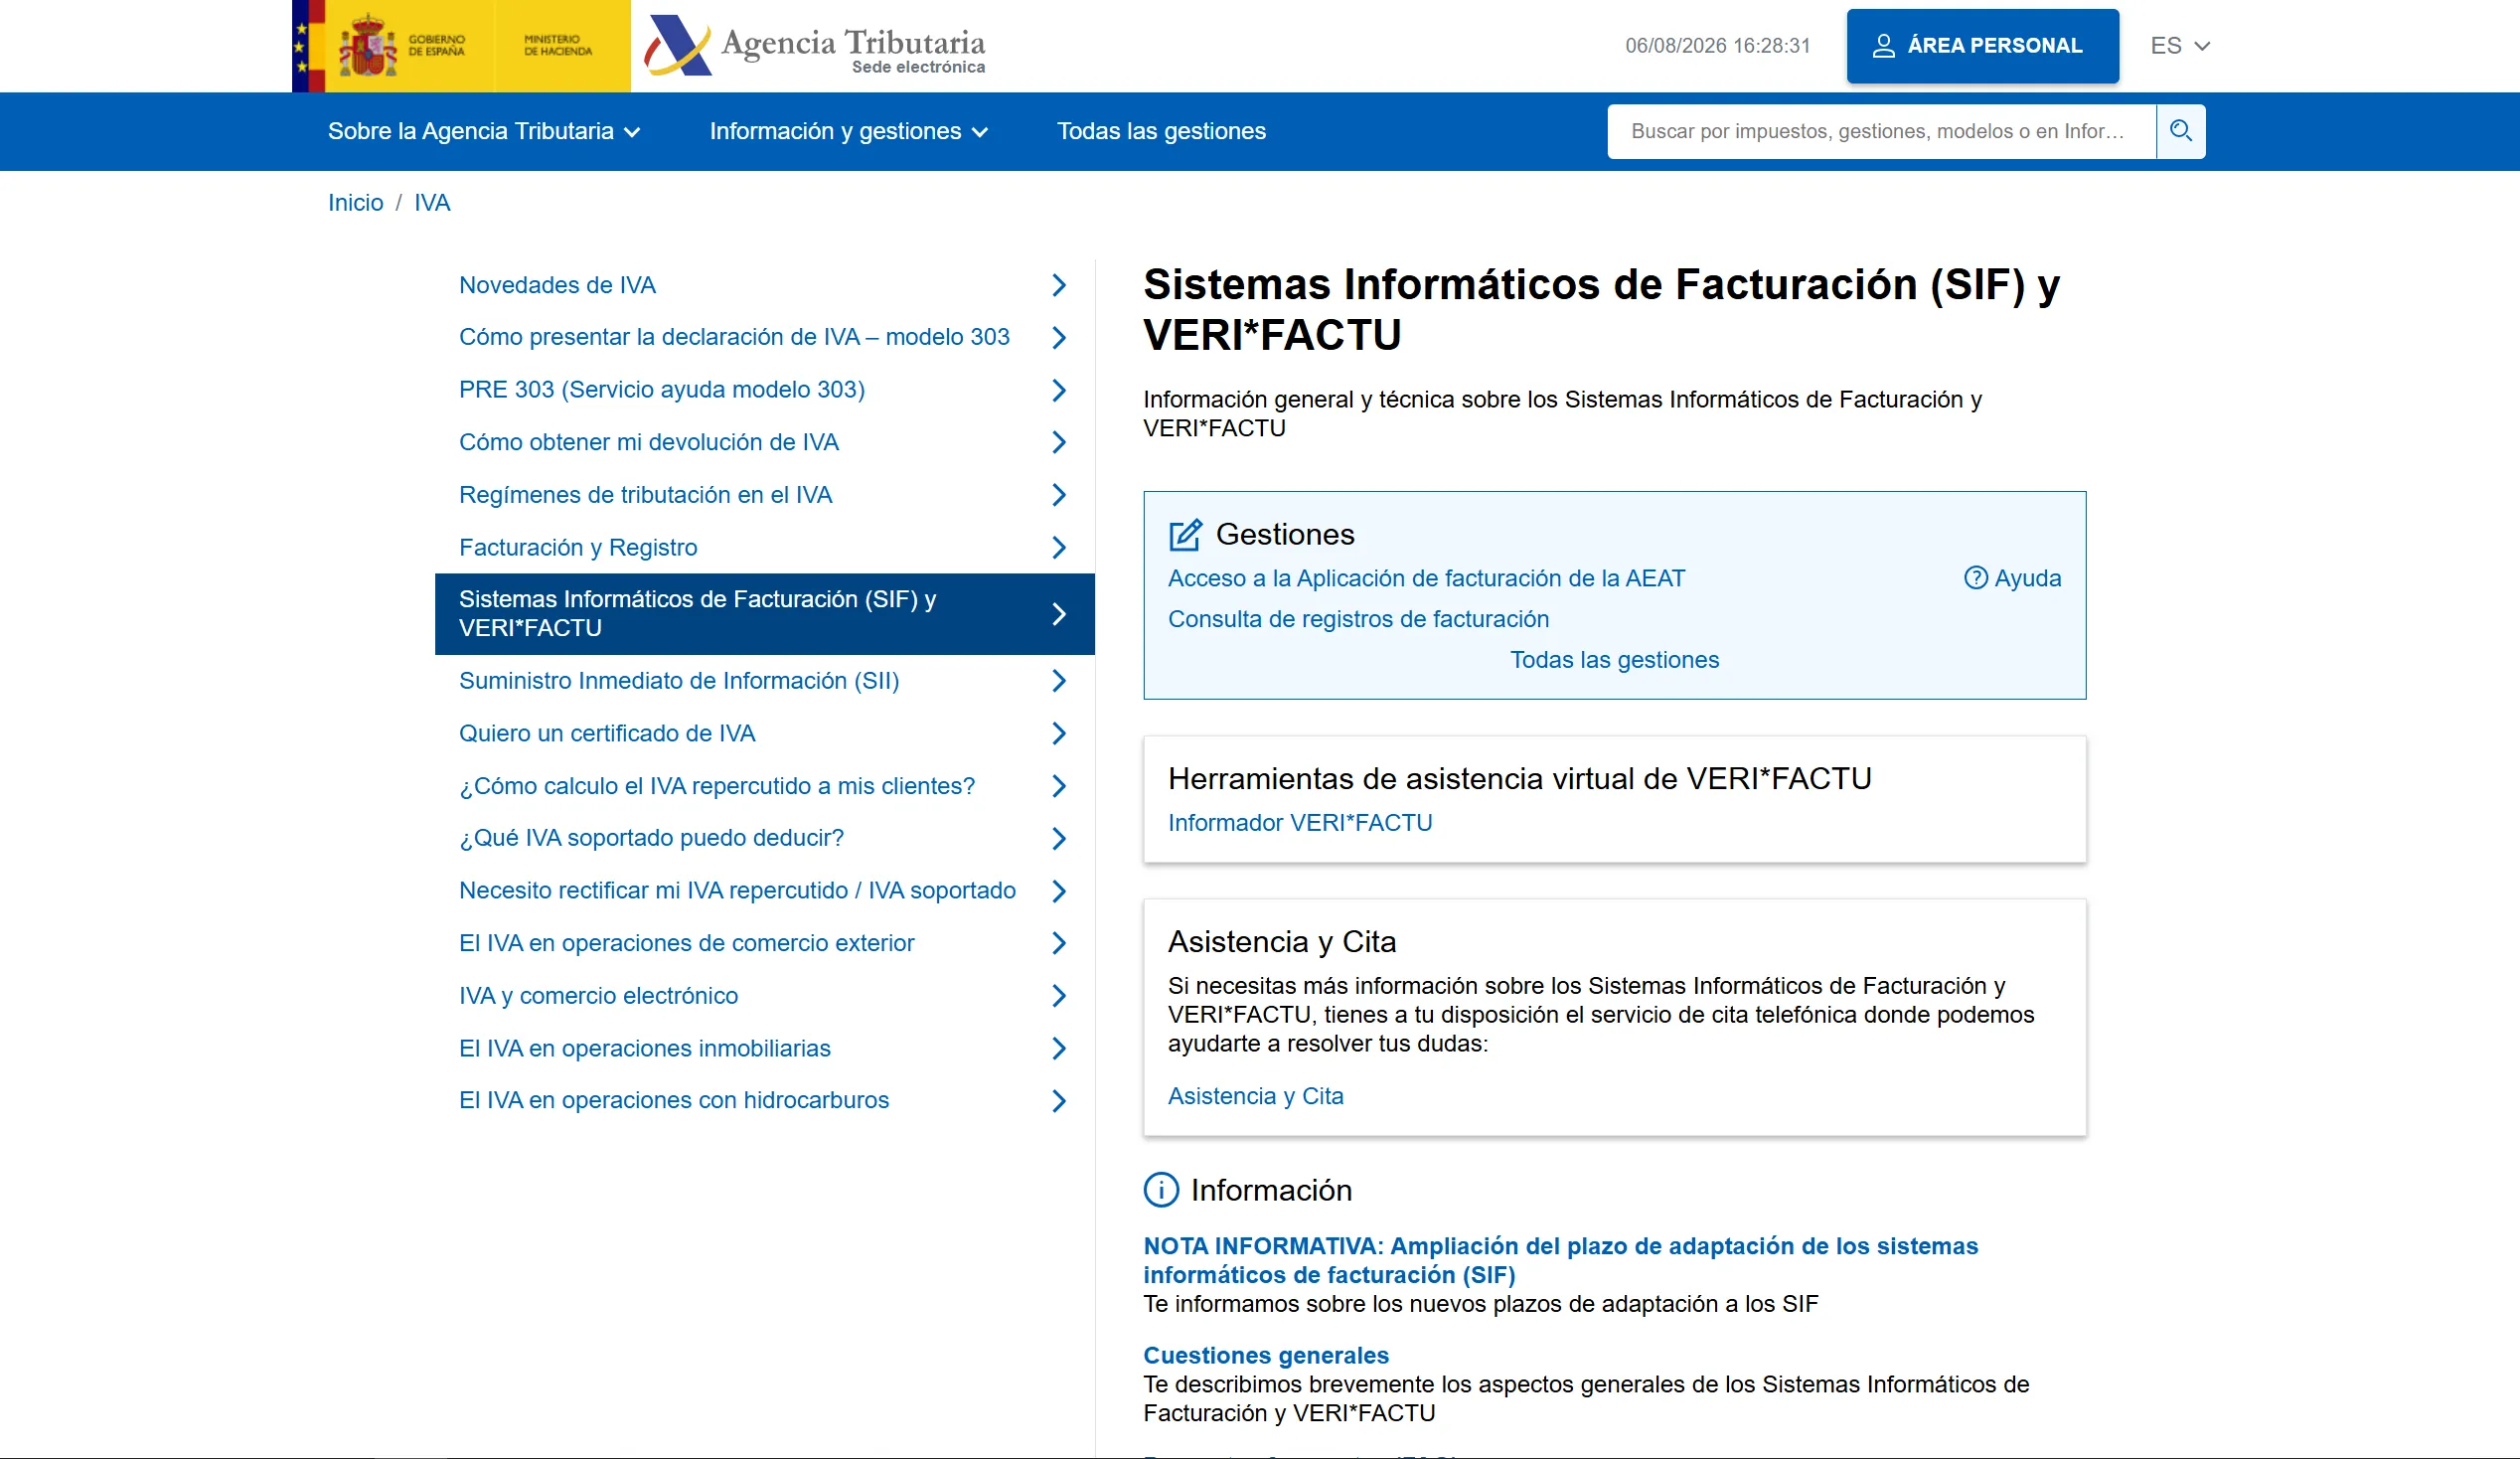Click chevron beside Suministro Inmediato de Información
The width and height of the screenshot is (2520, 1459).
pyautogui.click(x=1059, y=681)
